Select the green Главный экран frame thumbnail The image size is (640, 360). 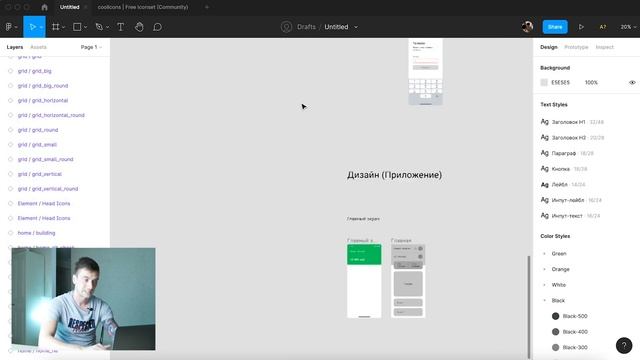364,281
